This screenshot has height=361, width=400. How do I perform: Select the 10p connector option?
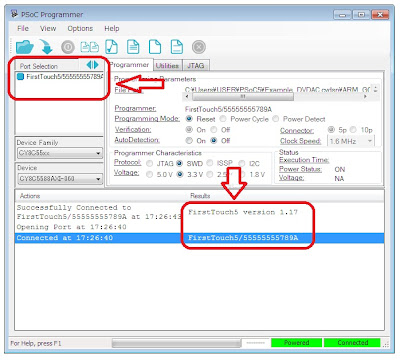point(353,129)
